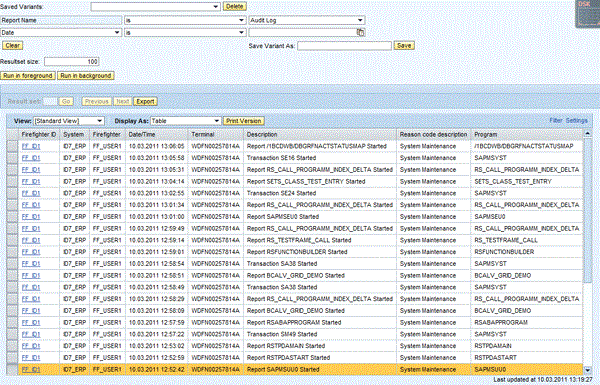Open FF_ID1 link in the 13:06:05 row
600x385 pixels.
point(31,146)
